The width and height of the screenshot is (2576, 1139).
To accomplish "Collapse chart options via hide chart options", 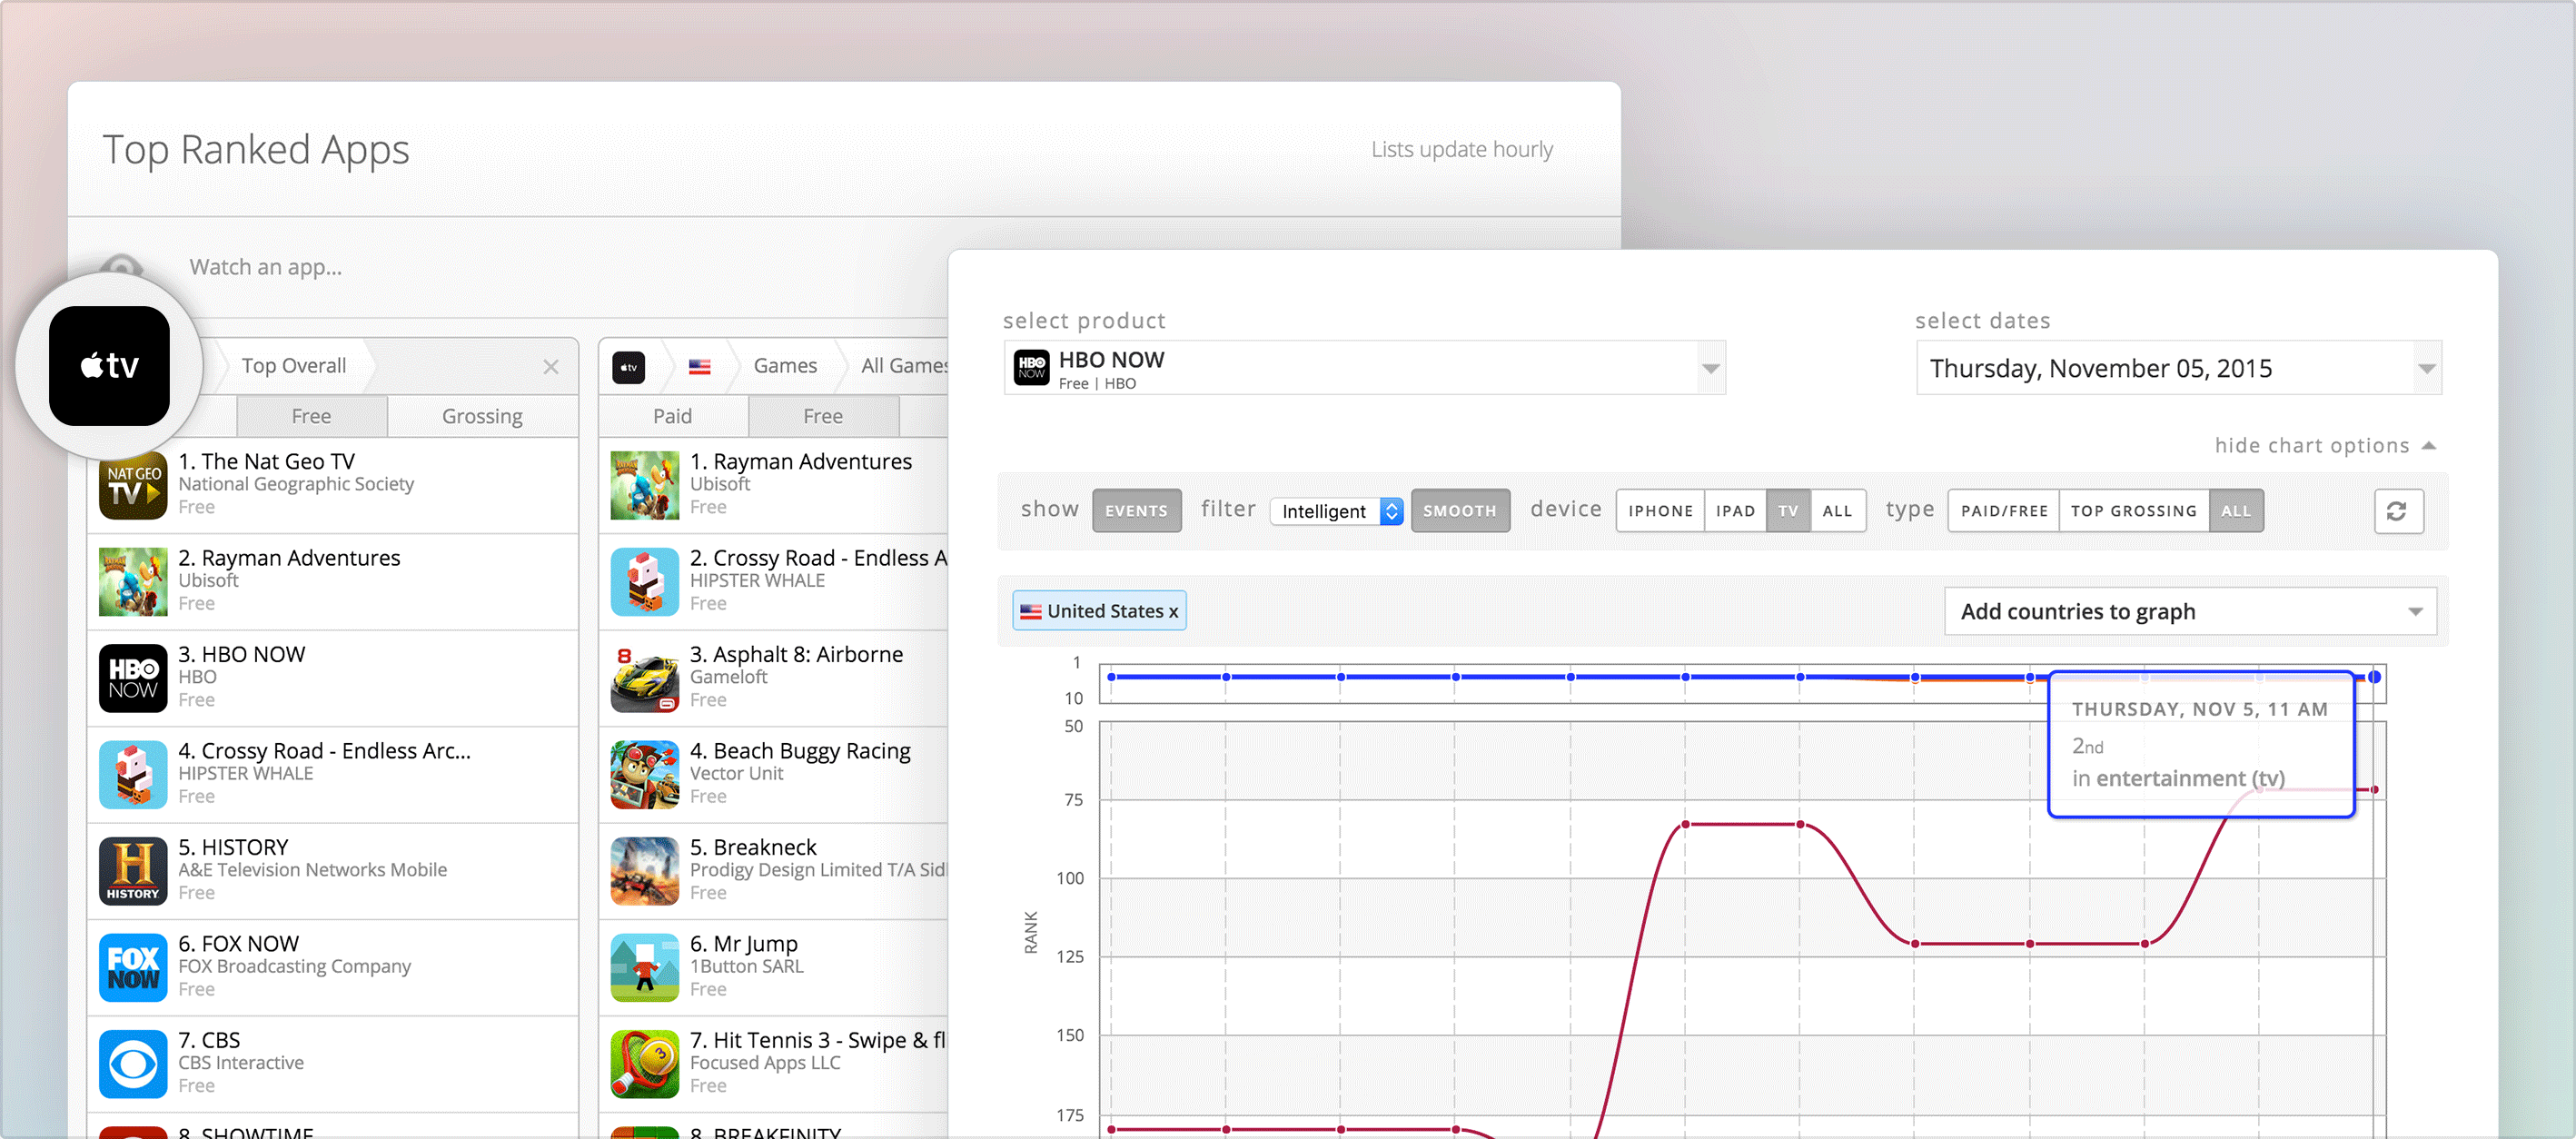I will 2324,446.
